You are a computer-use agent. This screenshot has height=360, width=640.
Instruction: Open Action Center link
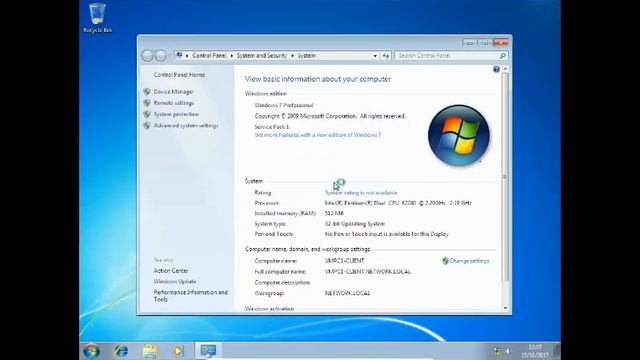171,271
